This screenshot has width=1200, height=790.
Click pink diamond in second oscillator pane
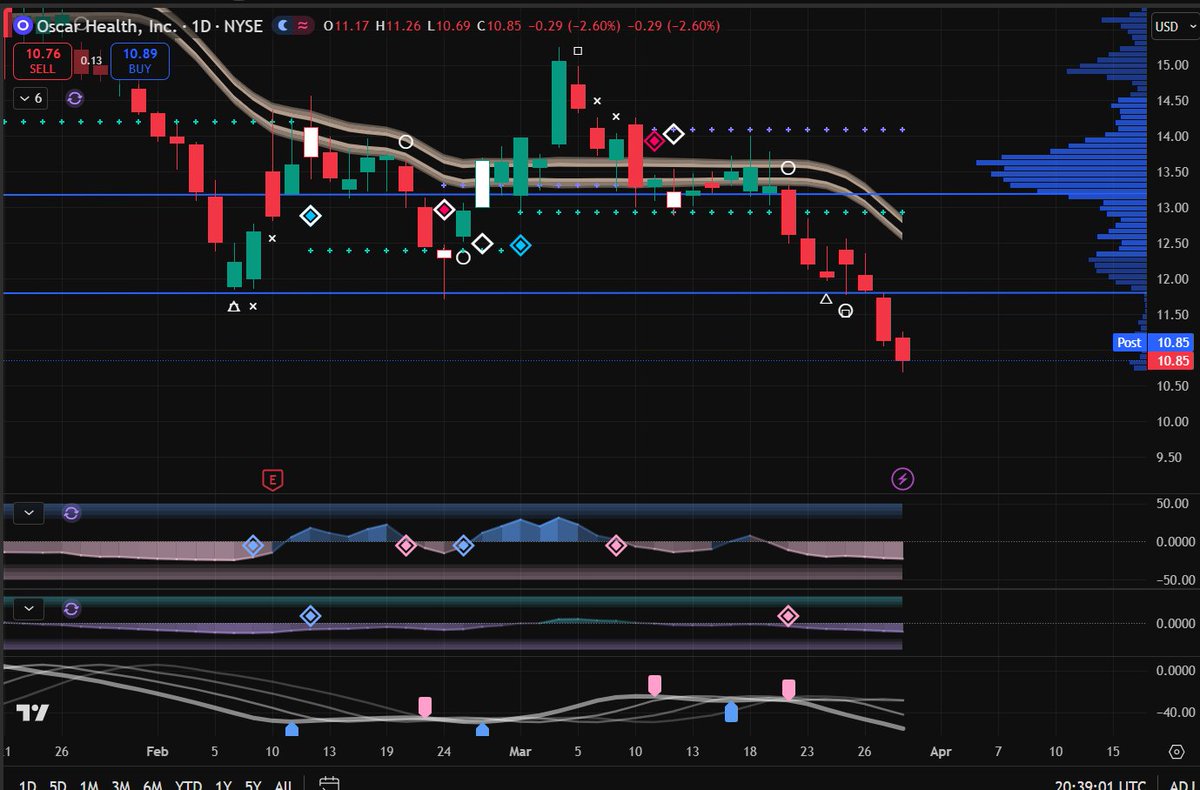tap(788, 616)
